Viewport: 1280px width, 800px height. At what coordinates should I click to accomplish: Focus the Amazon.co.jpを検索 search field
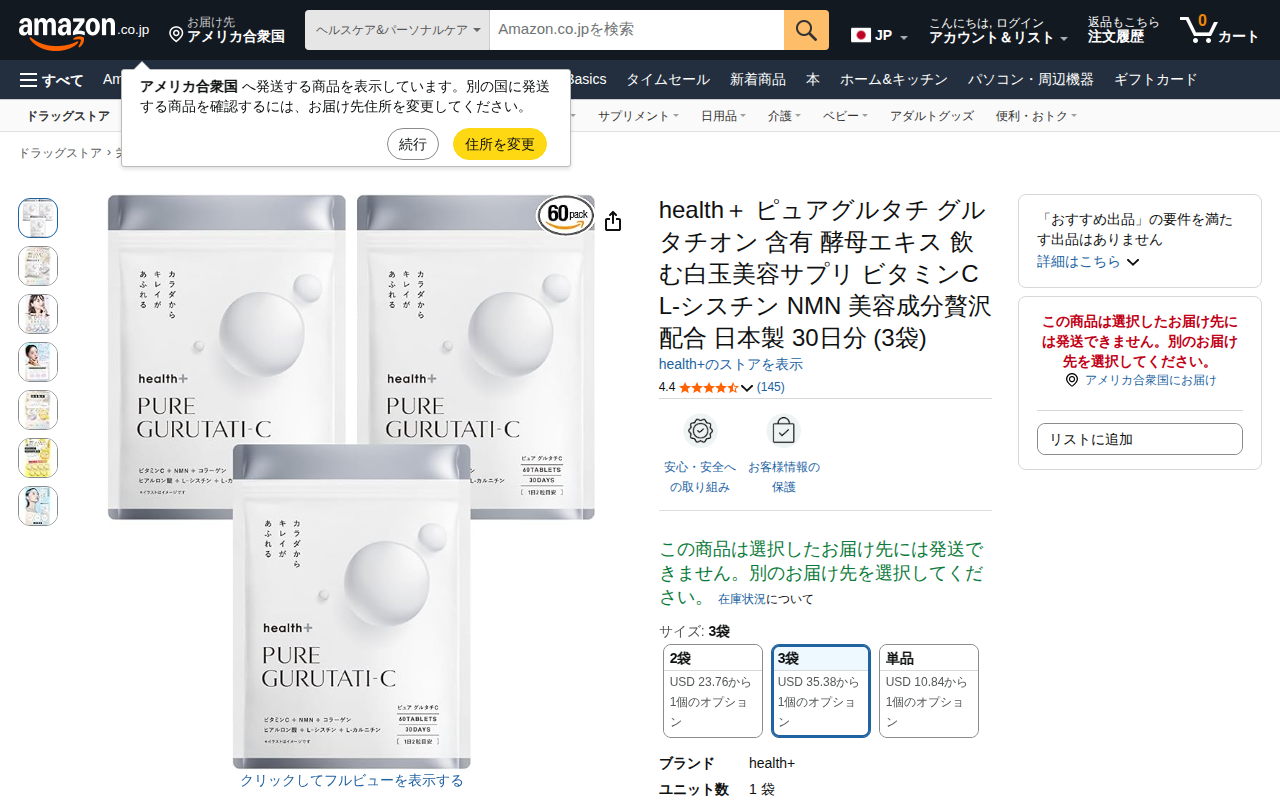point(637,30)
